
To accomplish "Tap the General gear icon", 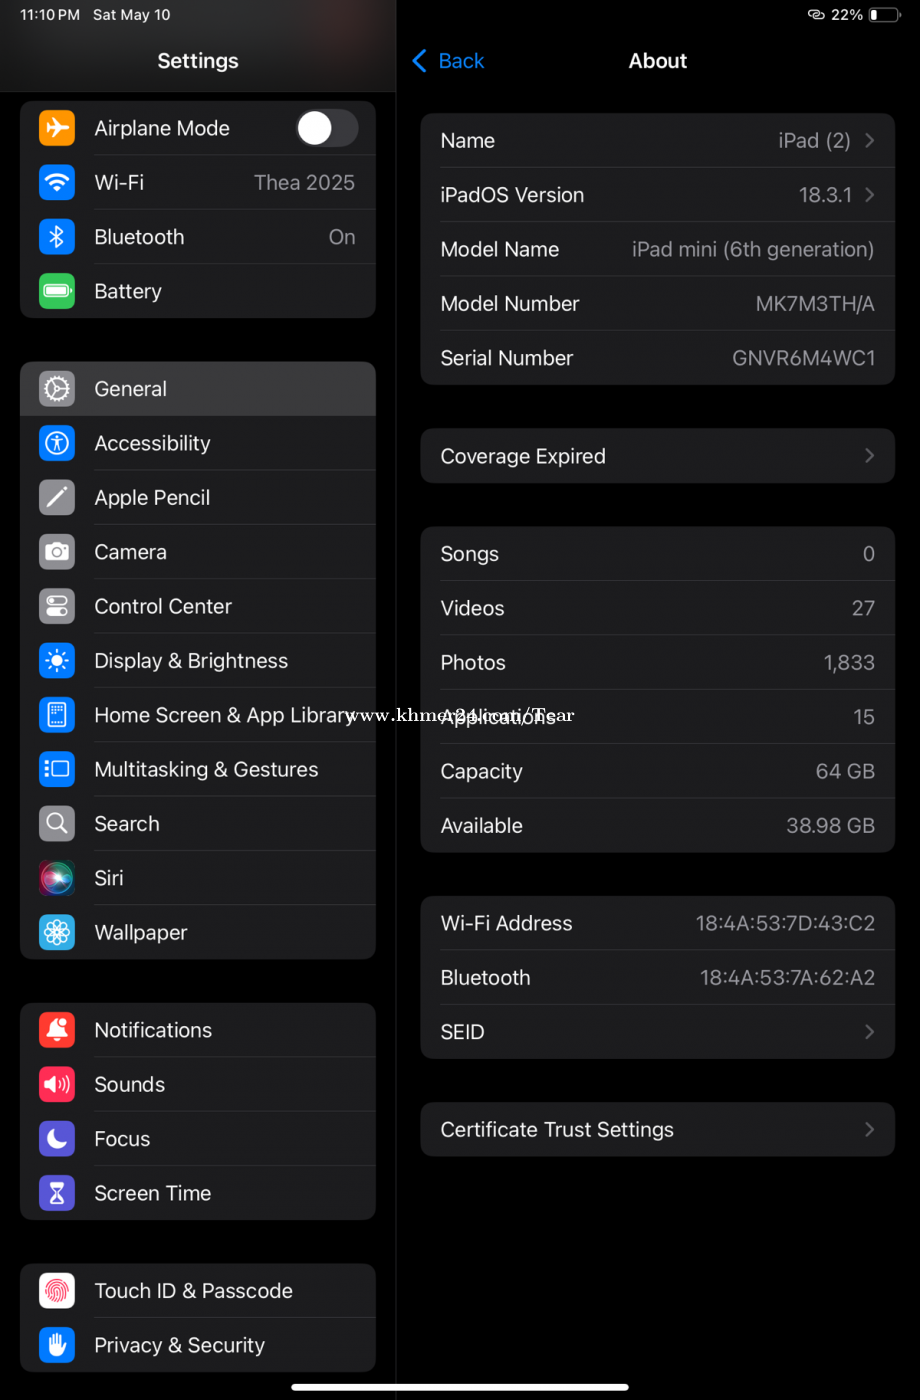I will pyautogui.click(x=57, y=389).
